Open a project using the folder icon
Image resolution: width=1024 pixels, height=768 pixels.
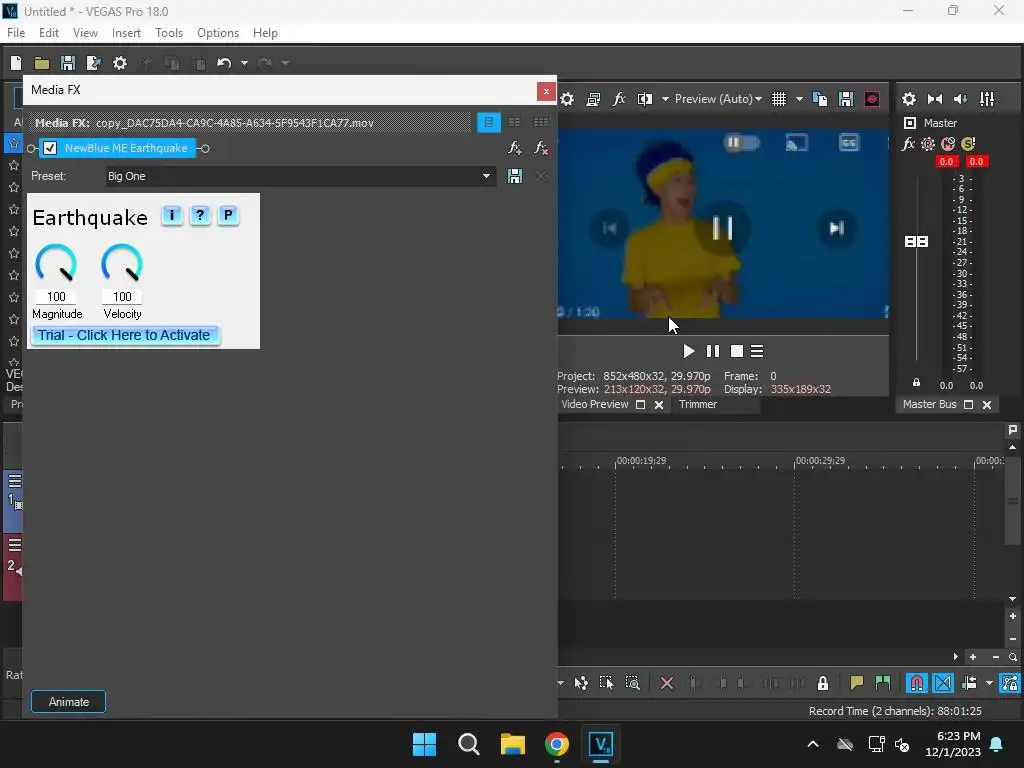42,63
